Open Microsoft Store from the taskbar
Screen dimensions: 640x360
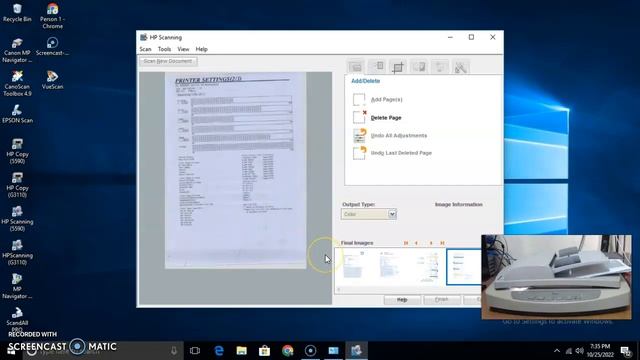[x=264, y=351]
